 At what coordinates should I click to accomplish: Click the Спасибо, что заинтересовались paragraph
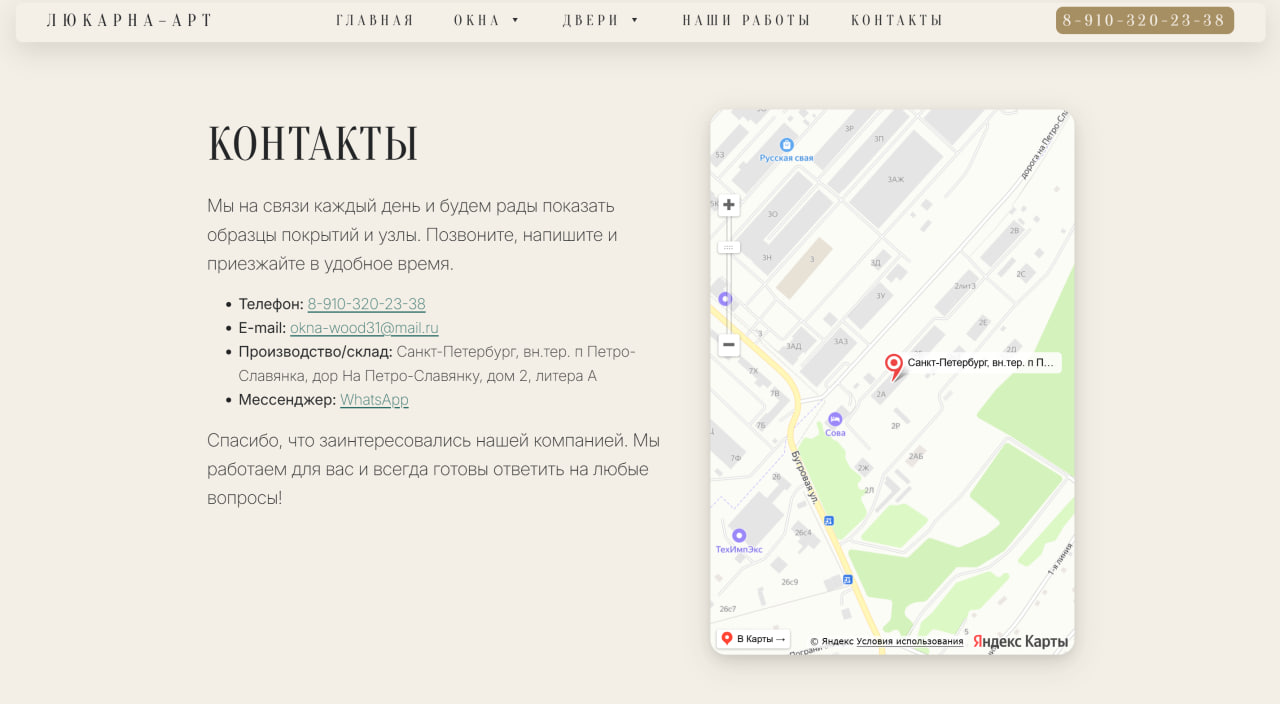pos(434,469)
